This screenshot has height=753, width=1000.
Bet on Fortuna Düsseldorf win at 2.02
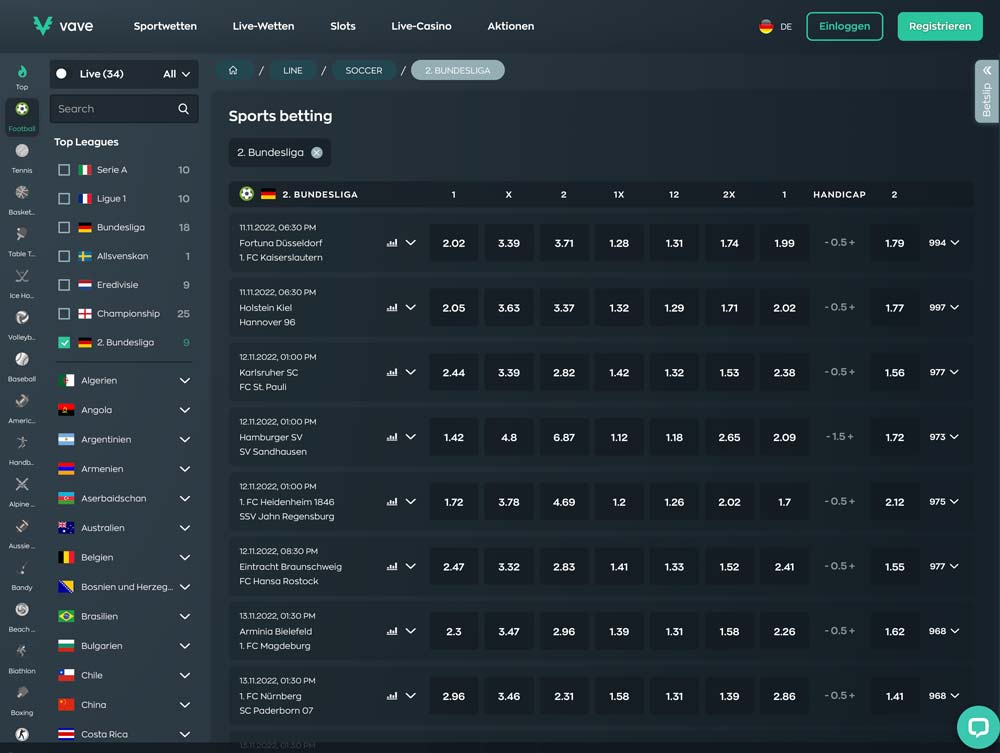(x=453, y=243)
